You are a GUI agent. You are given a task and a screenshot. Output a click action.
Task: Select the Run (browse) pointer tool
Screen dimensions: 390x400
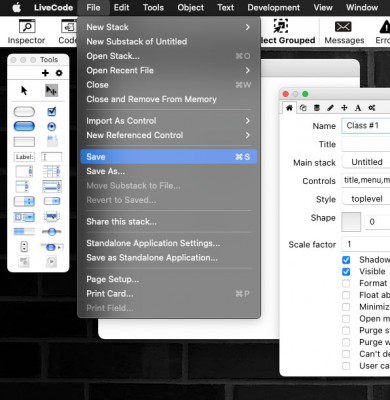click(x=24, y=90)
